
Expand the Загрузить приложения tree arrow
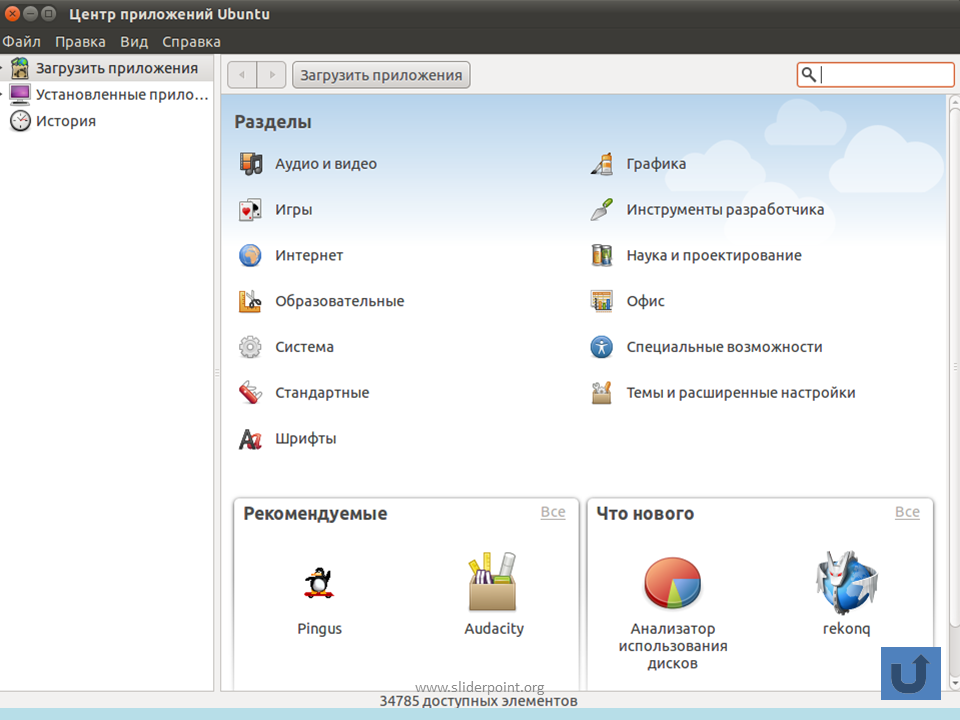pyautogui.click(x=2, y=68)
